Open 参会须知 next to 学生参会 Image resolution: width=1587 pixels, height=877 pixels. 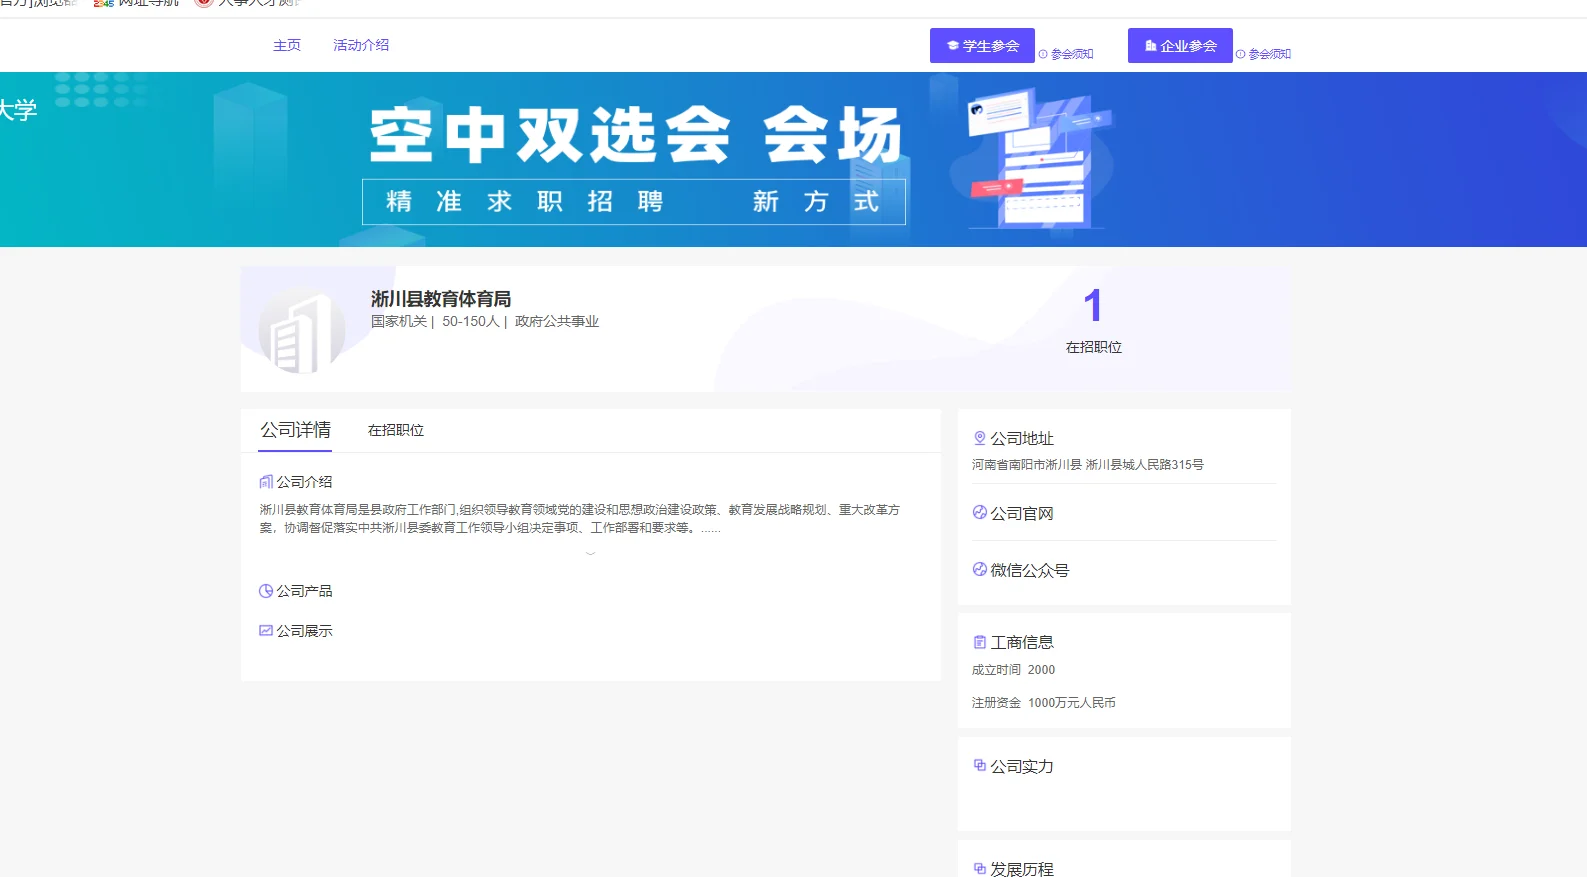[1072, 54]
